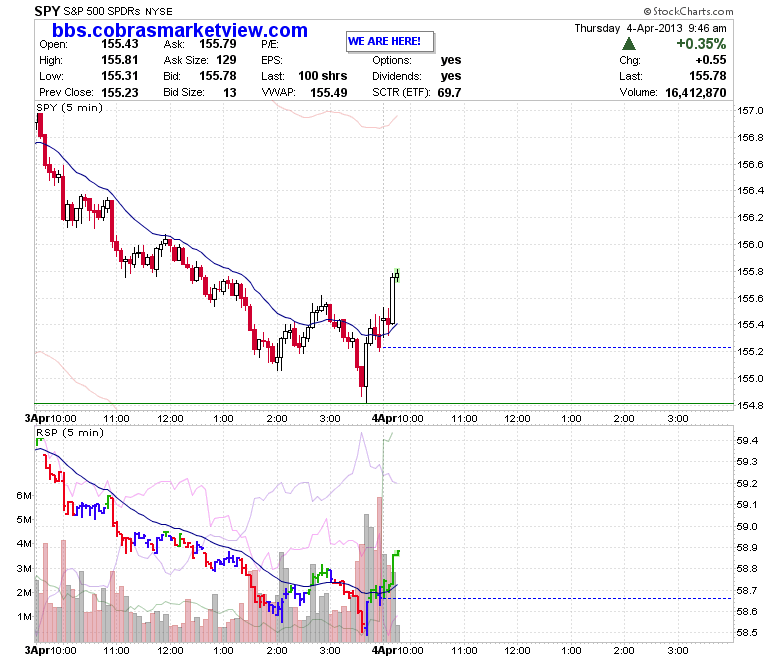Click the WE ARE HERE! label box
The height and width of the screenshot is (659, 780).
[x=390, y=42]
